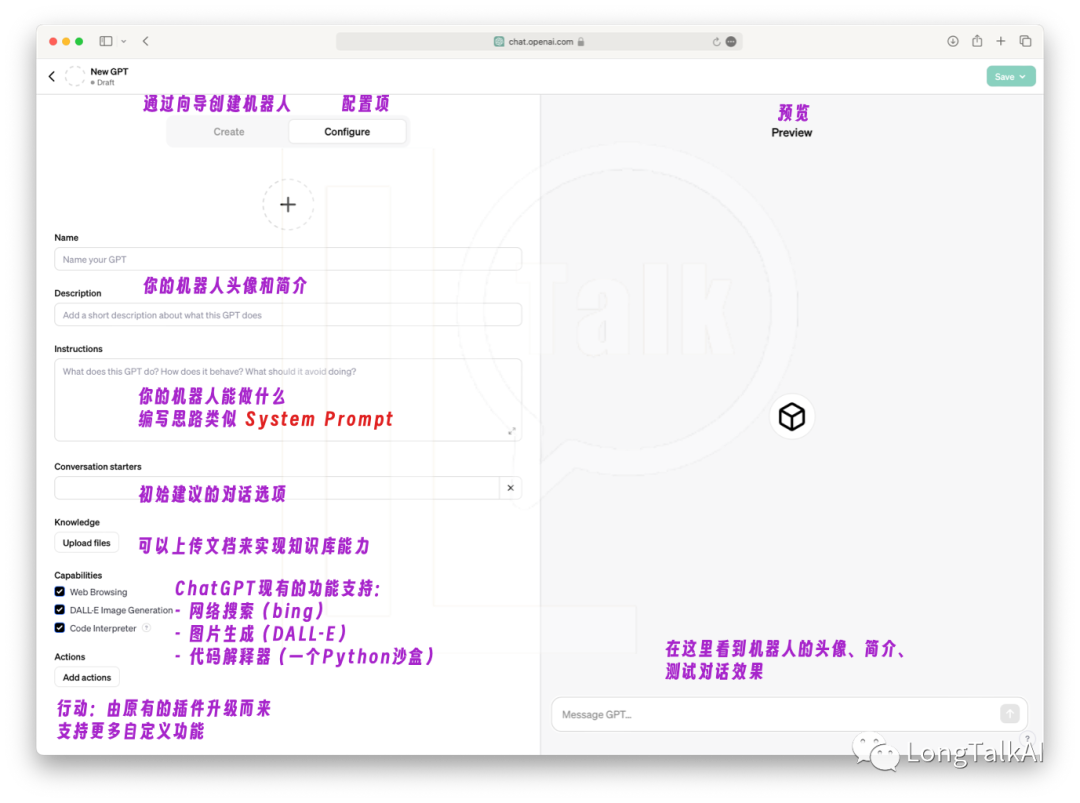The width and height of the screenshot is (1080, 803).
Task: Click the "Preview" heading text
Action: [792, 133]
